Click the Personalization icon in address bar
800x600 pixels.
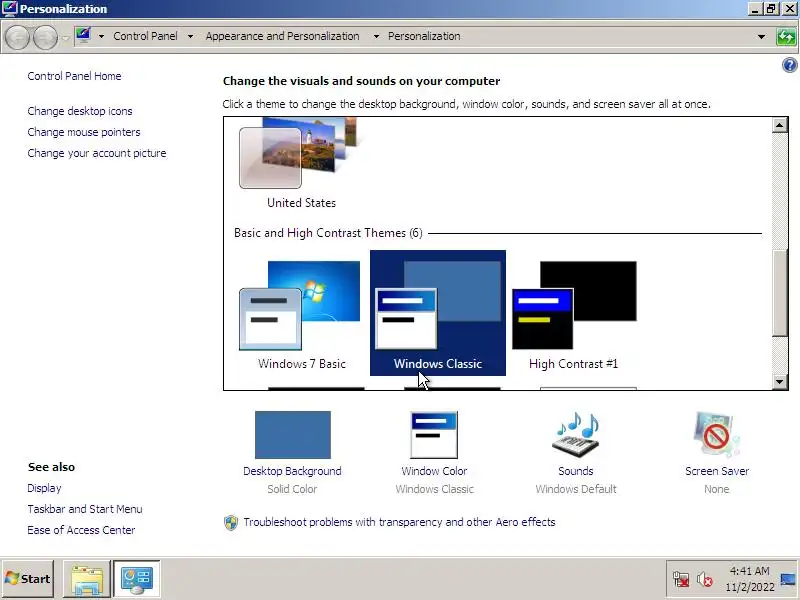[x=83, y=36]
